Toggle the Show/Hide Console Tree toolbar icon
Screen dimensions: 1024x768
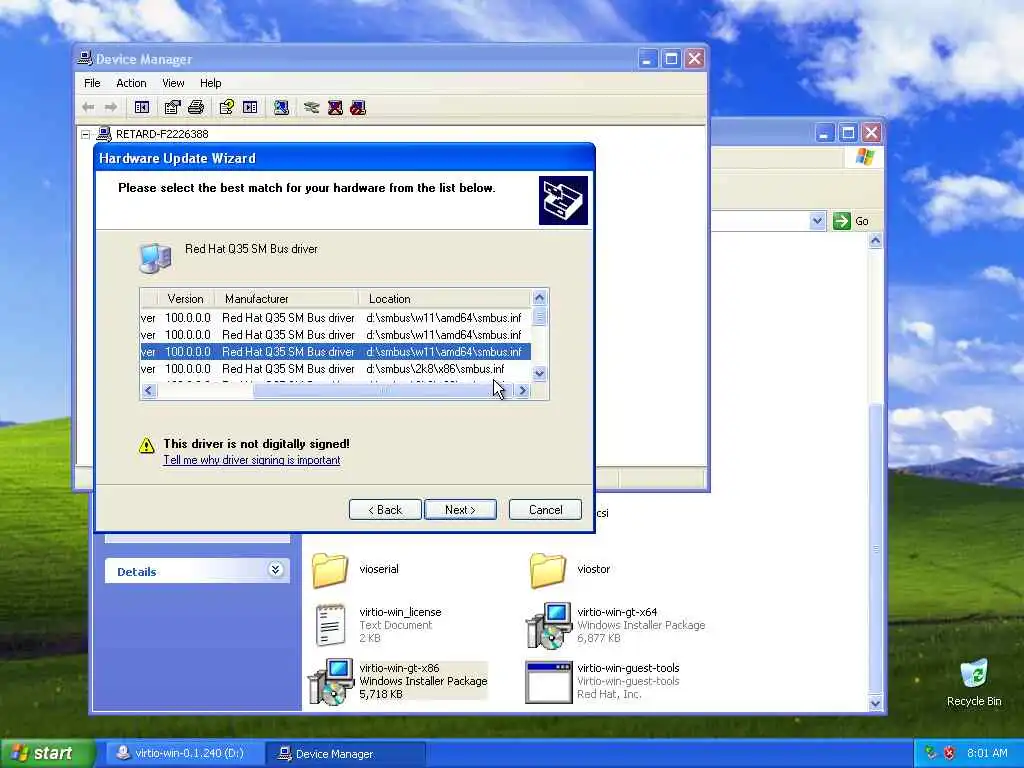pyautogui.click(x=142, y=107)
